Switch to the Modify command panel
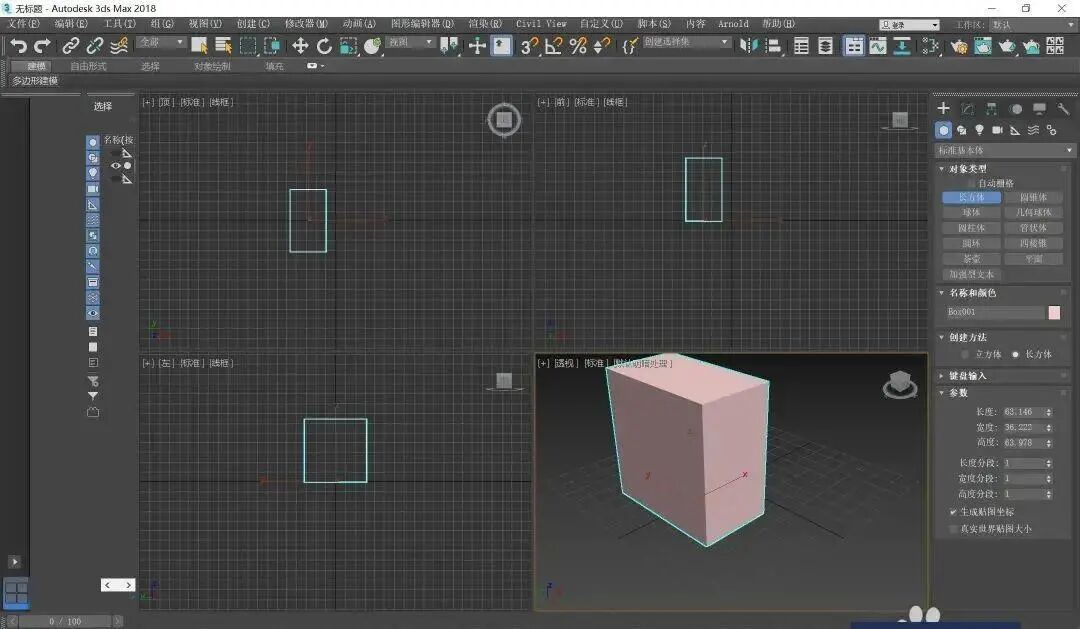Screen dimensions: 1080x629 968,108
